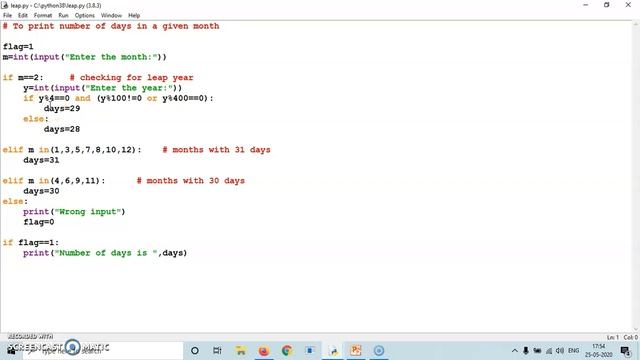640x360 pixels.
Task: Click the 'Number of days is' print line
Action: (105, 253)
